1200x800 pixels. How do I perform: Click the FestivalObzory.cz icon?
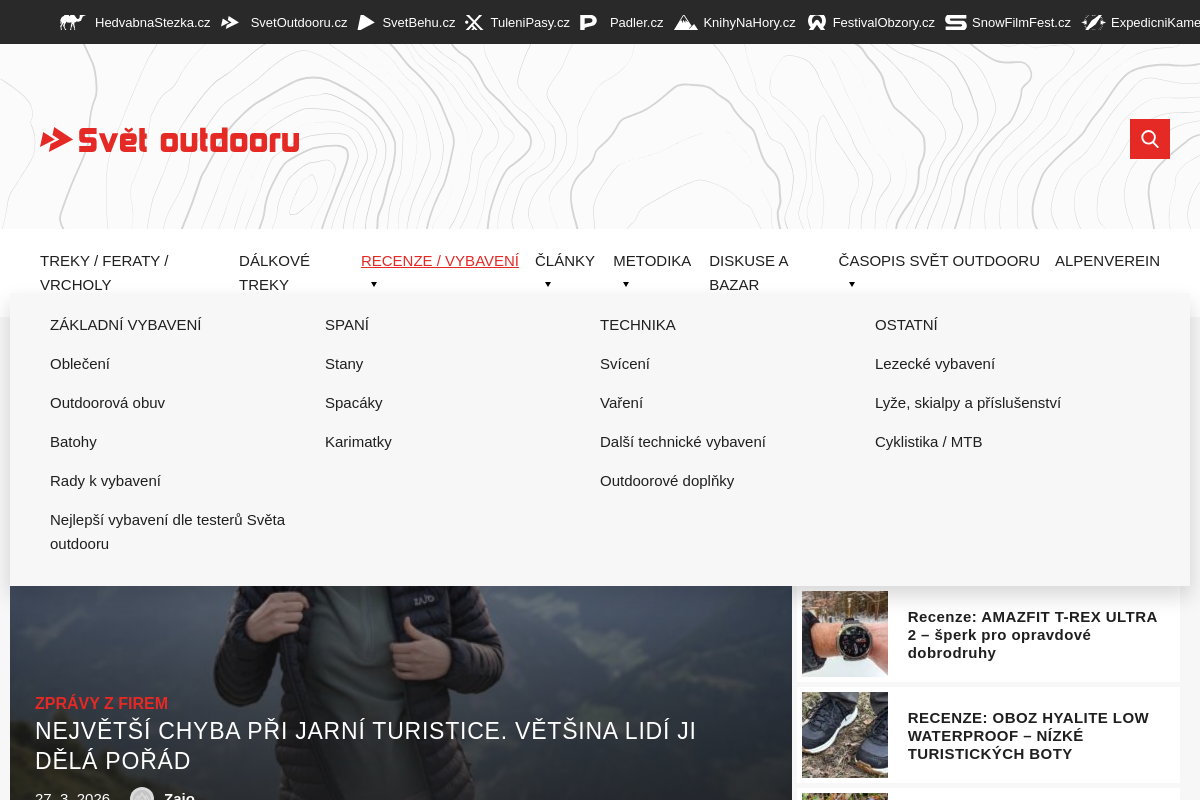coord(817,21)
